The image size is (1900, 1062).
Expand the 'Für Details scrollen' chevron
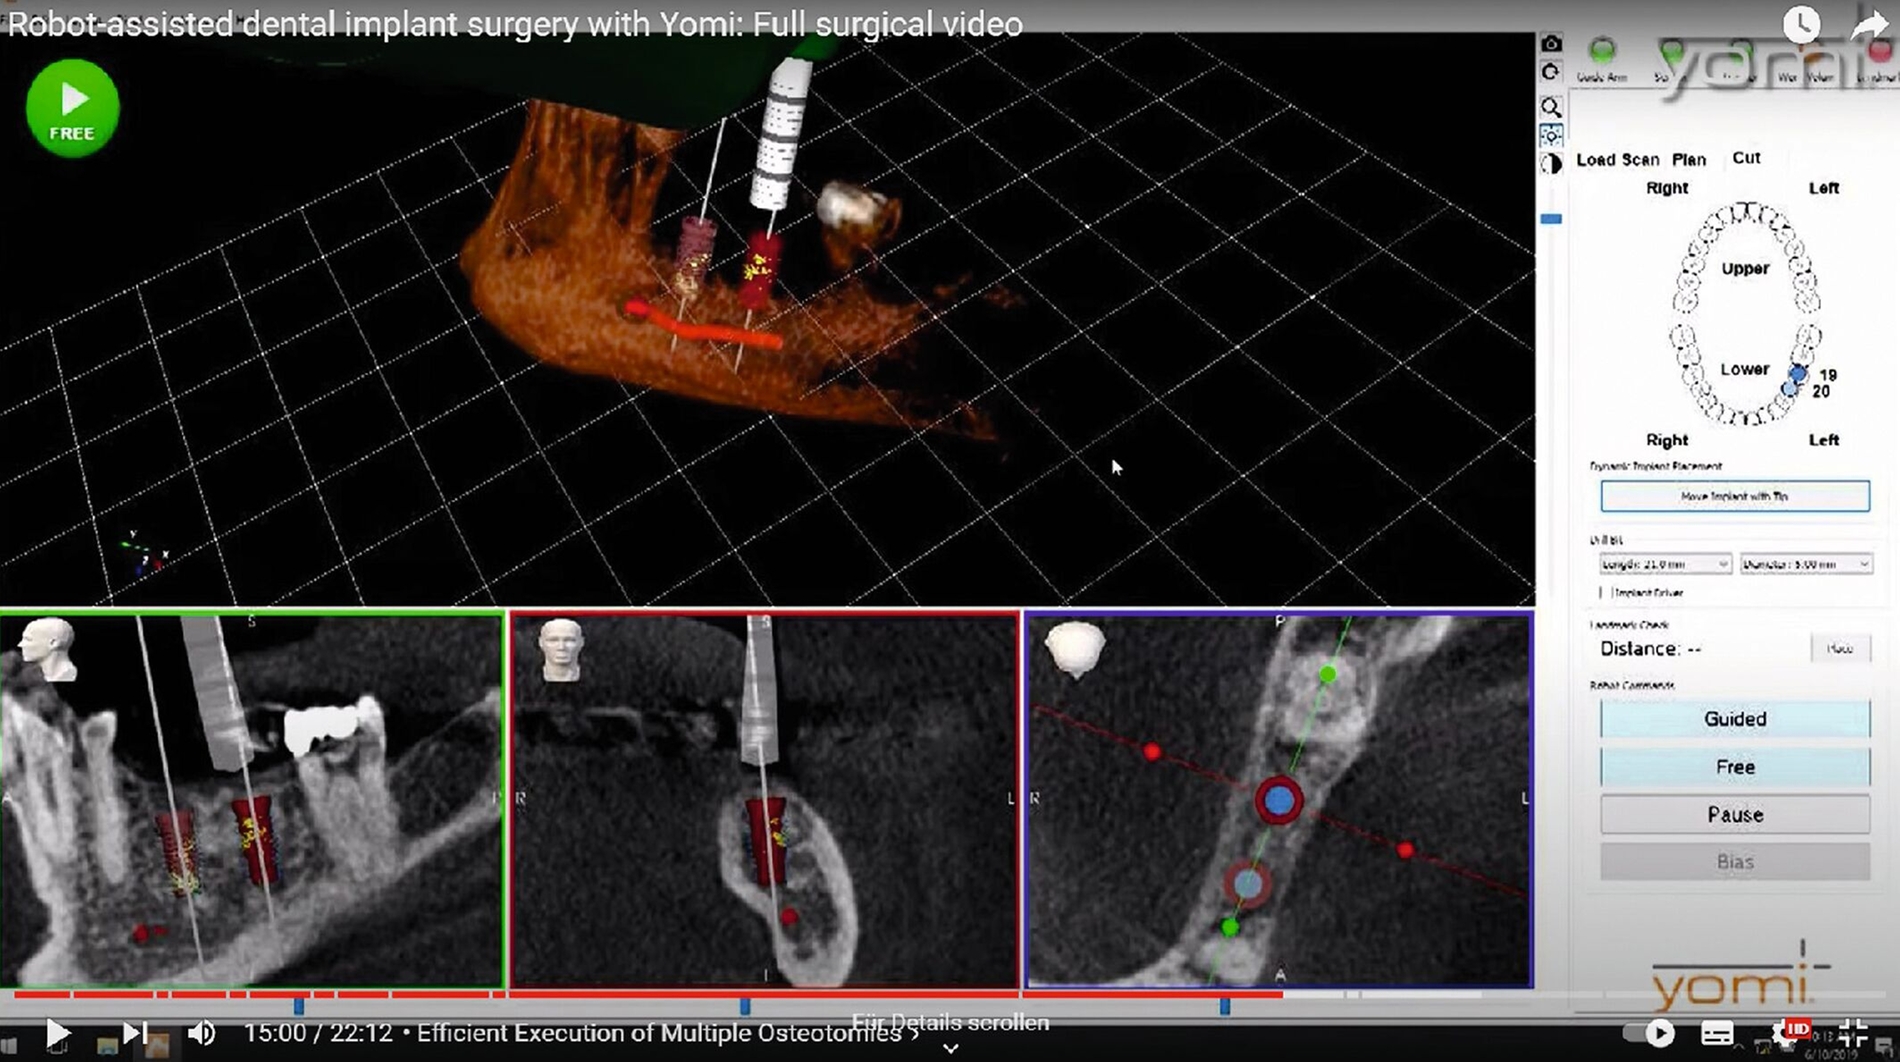pos(951,1049)
